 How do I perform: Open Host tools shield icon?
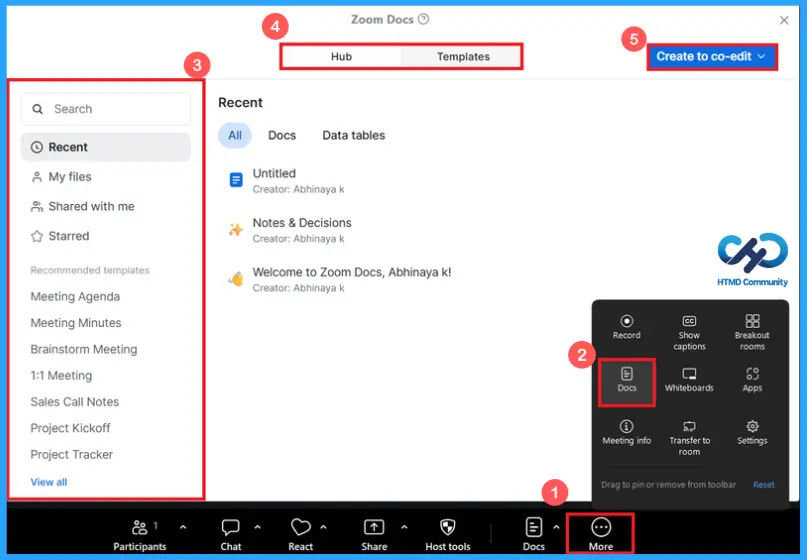448,528
